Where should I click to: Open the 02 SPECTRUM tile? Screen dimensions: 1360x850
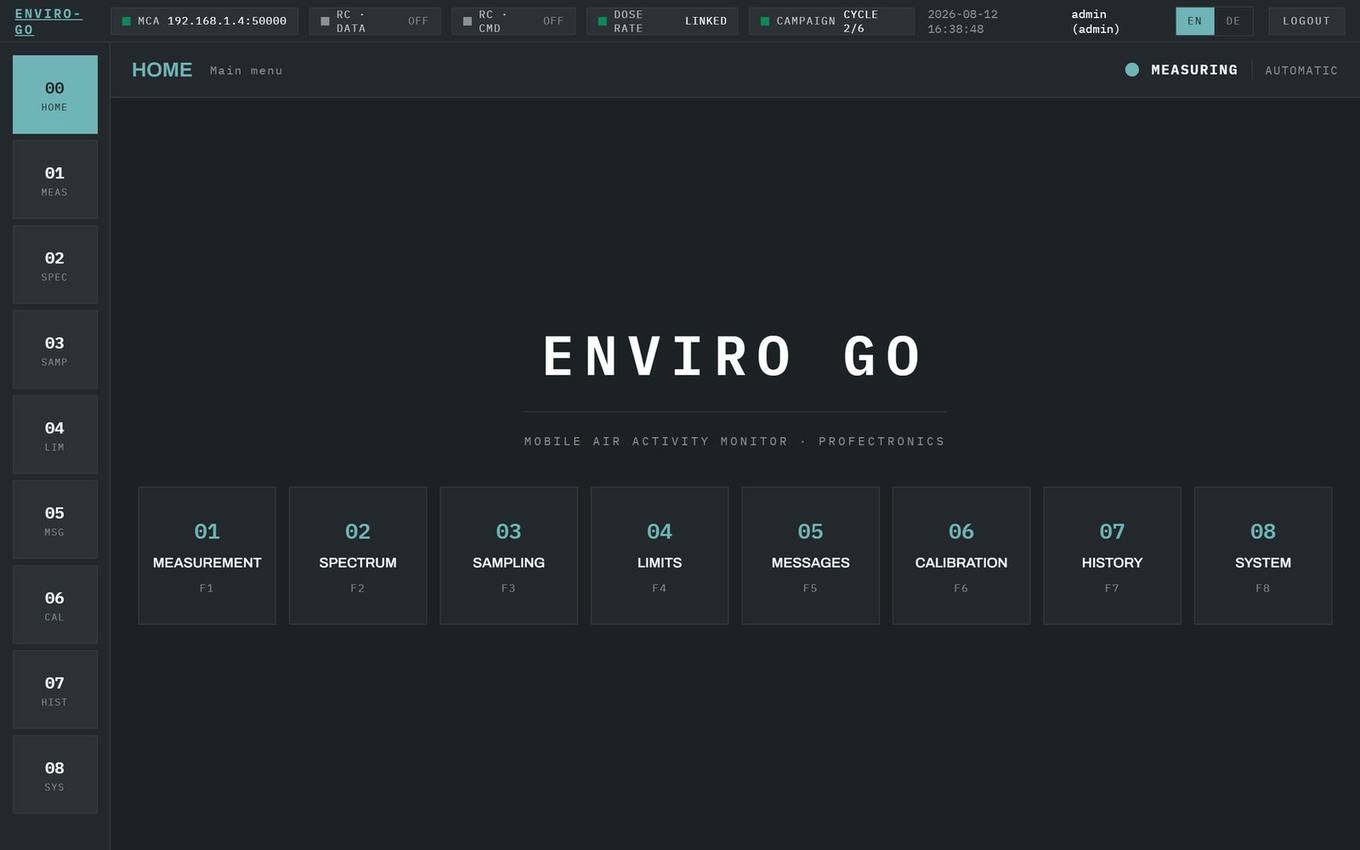[358, 556]
